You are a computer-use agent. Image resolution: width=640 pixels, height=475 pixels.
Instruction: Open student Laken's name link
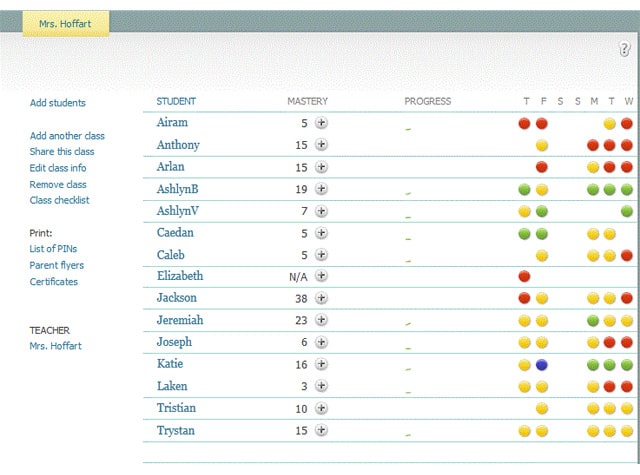coord(172,386)
